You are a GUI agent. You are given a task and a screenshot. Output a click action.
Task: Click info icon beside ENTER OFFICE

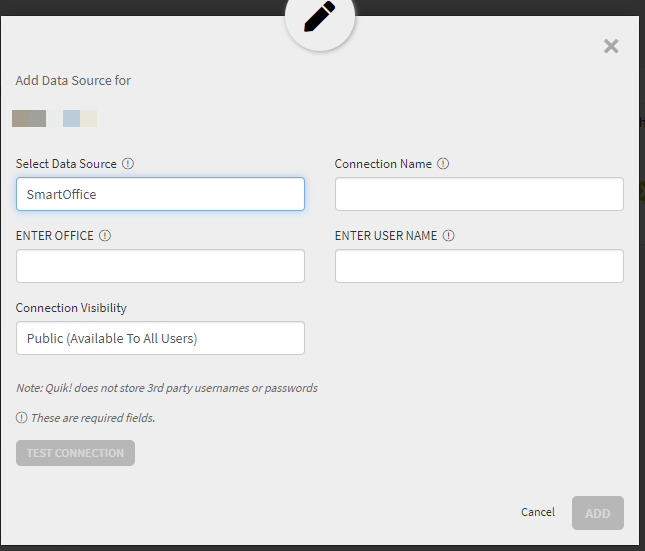click(x=105, y=236)
